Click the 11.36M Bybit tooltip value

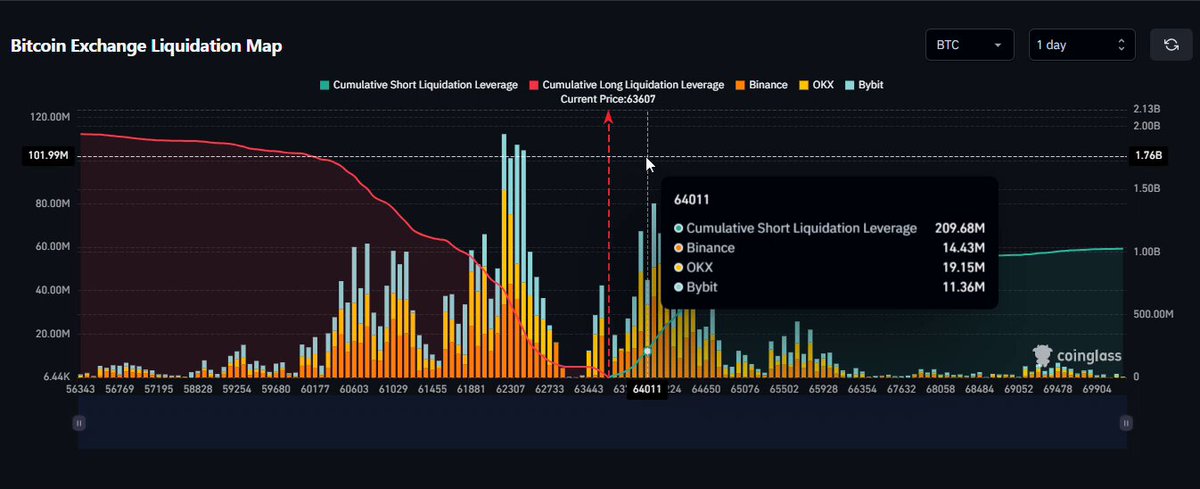pos(965,288)
